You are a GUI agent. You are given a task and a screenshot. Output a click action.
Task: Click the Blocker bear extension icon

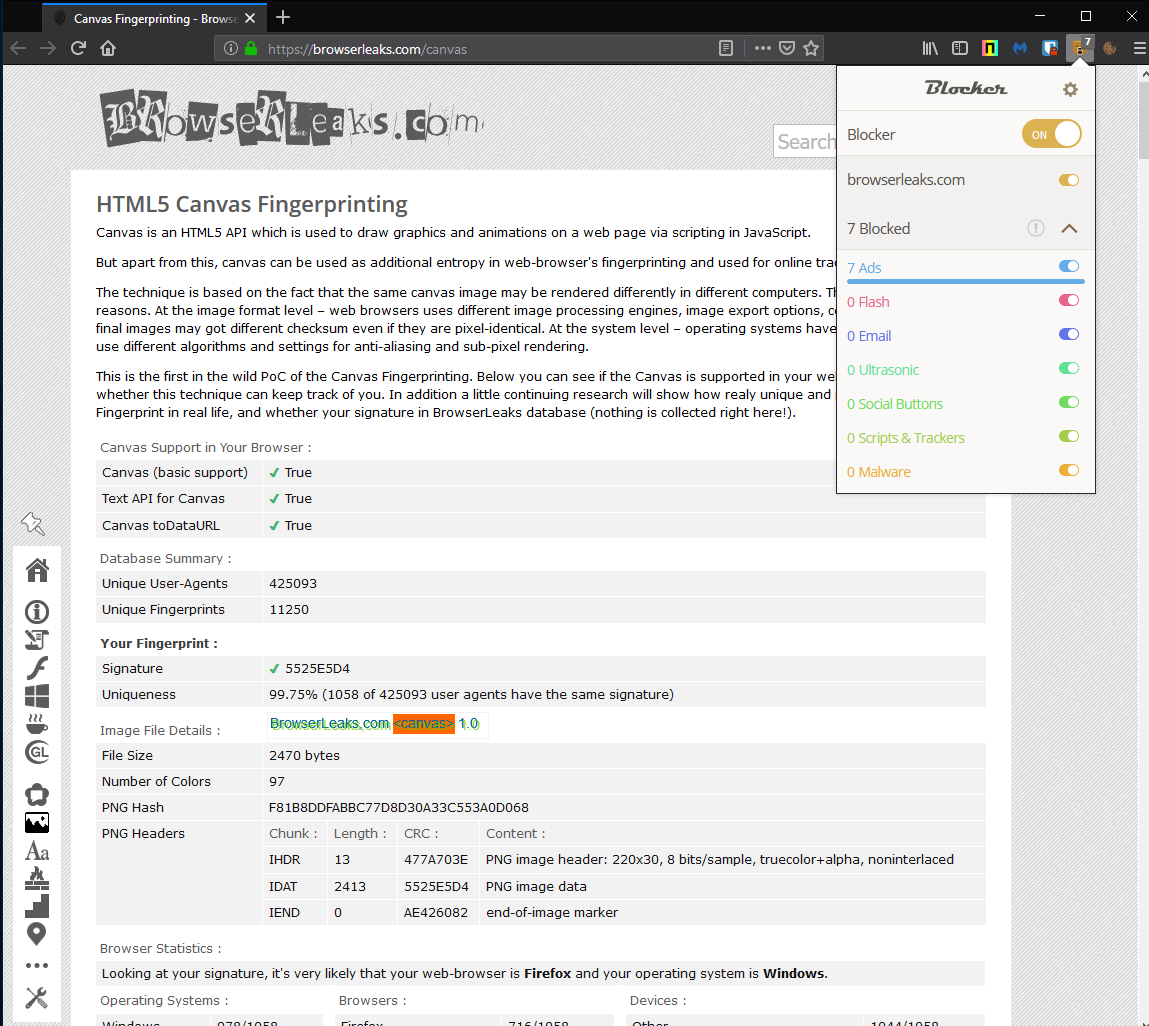click(x=1080, y=48)
